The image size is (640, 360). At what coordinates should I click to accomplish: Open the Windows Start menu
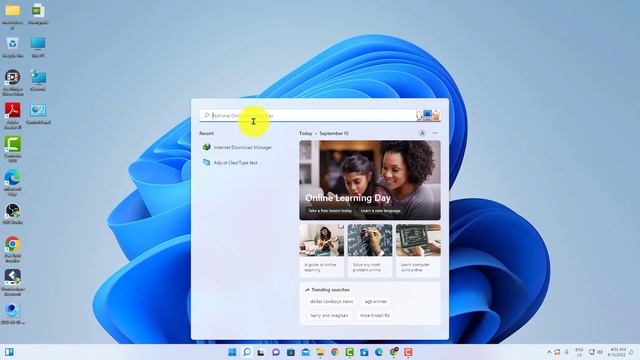click(x=232, y=352)
